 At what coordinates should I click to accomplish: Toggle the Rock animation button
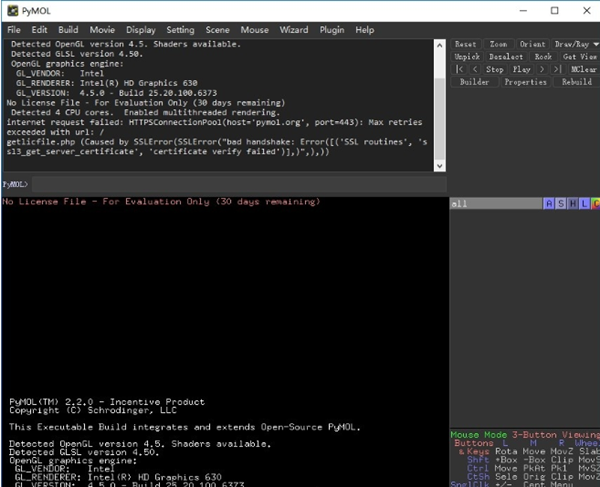click(543, 57)
